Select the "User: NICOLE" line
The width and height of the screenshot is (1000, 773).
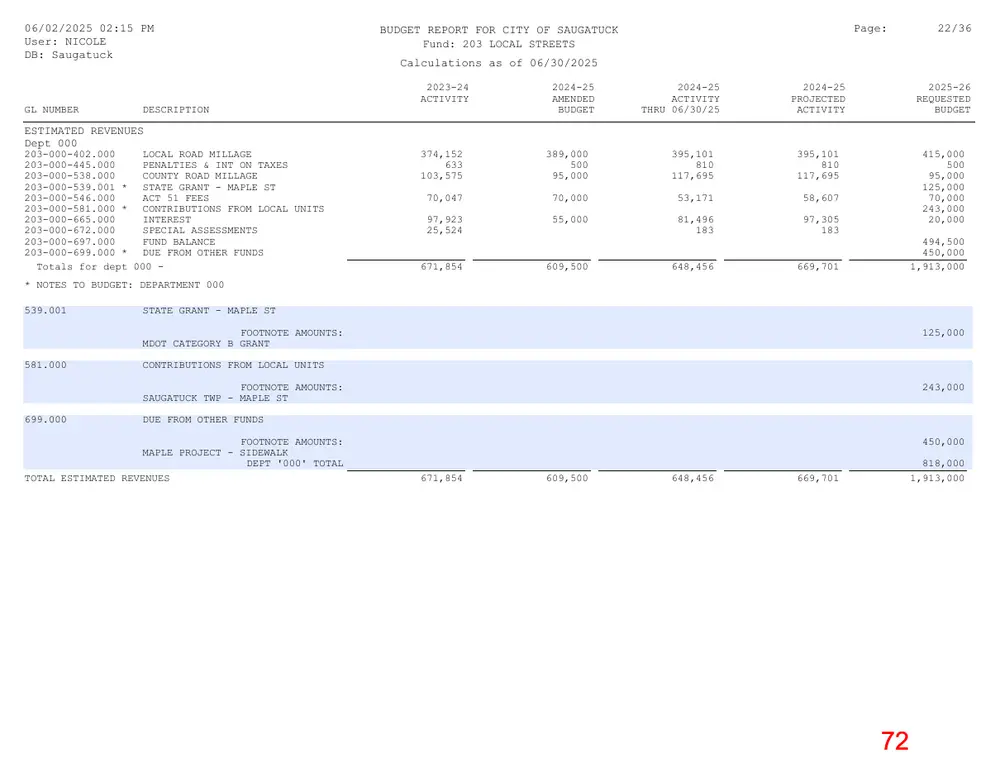point(65,41)
